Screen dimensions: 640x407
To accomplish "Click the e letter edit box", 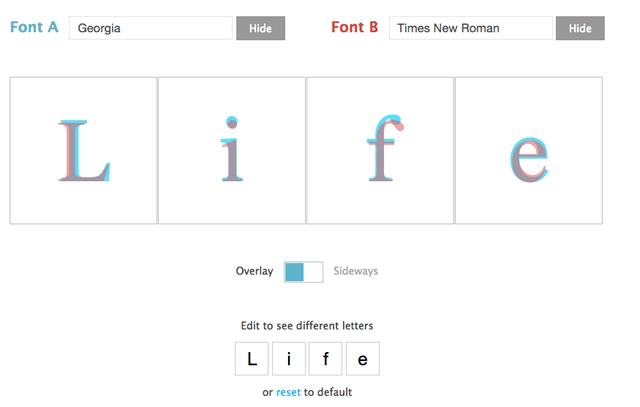I will tap(362, 359).
